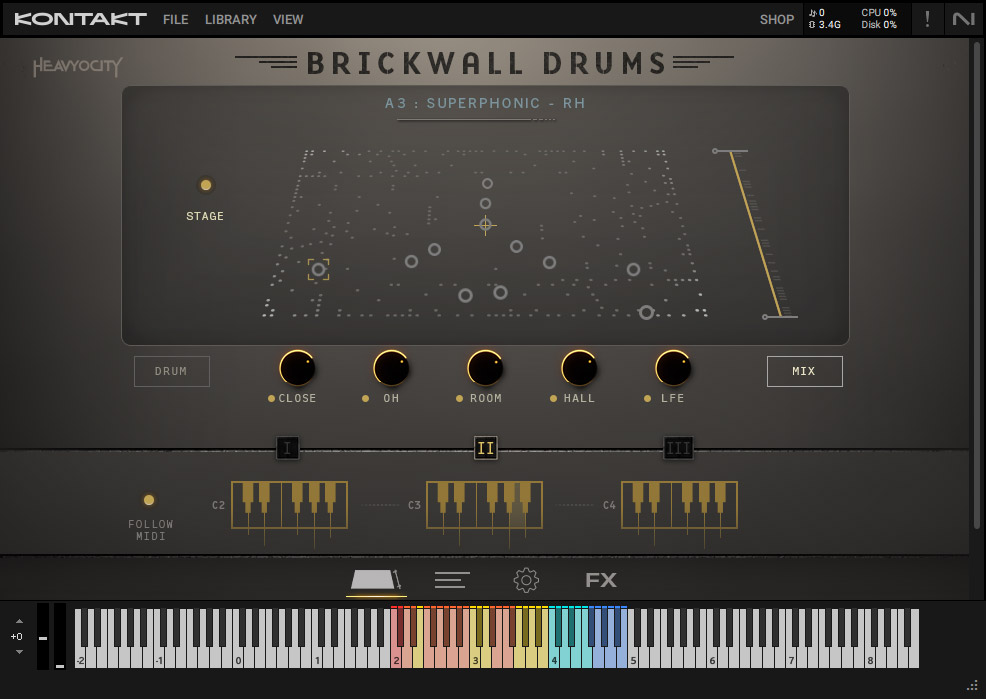This screenshot has height=699, width=986.
Task: Select the topmost drum circle on stage
Action: coord(487,184)
